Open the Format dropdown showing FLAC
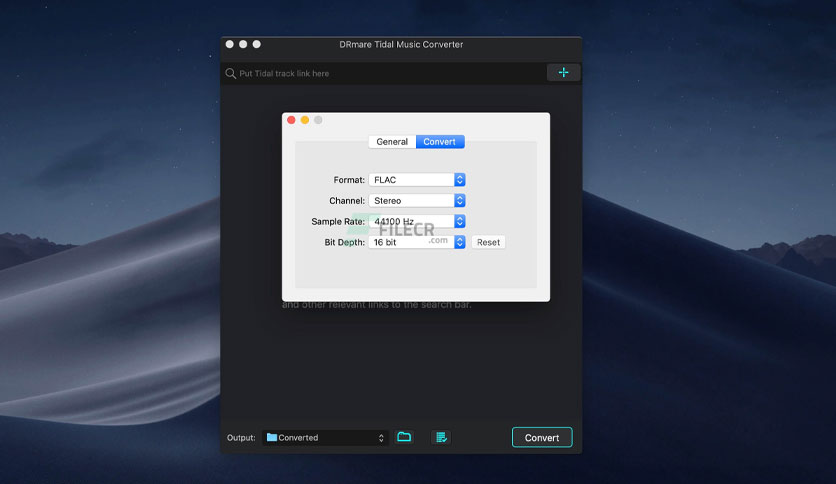Screen dimensions: 836x484 coord(417,180)
